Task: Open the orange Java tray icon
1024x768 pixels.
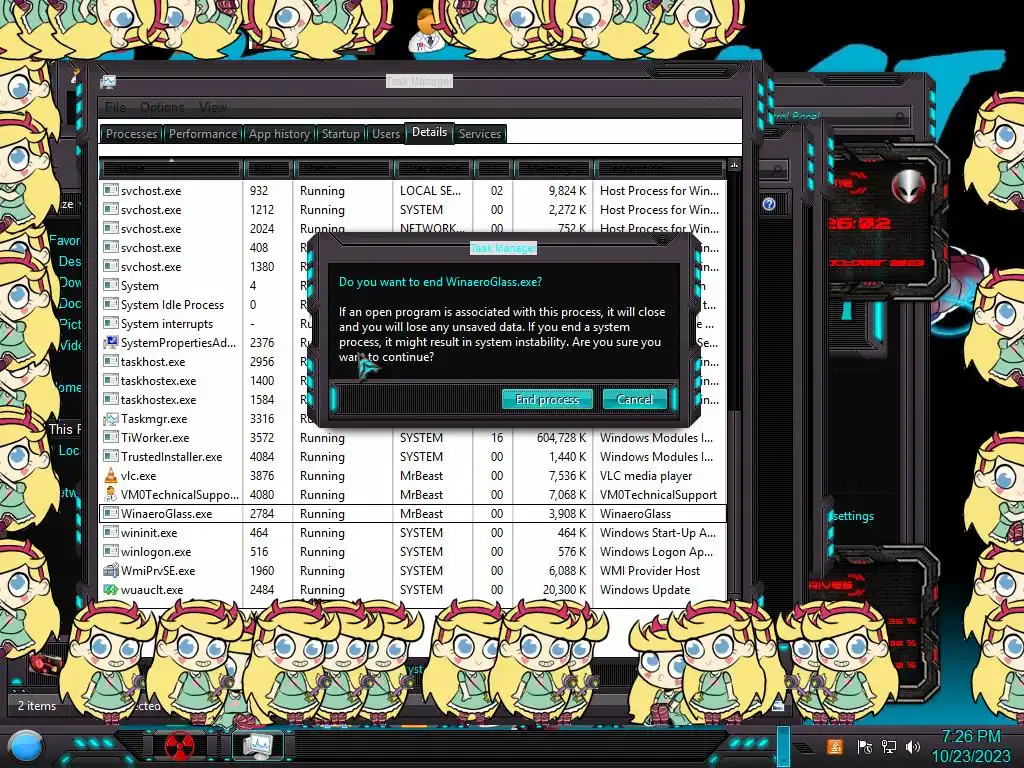Action: (834, 746)
